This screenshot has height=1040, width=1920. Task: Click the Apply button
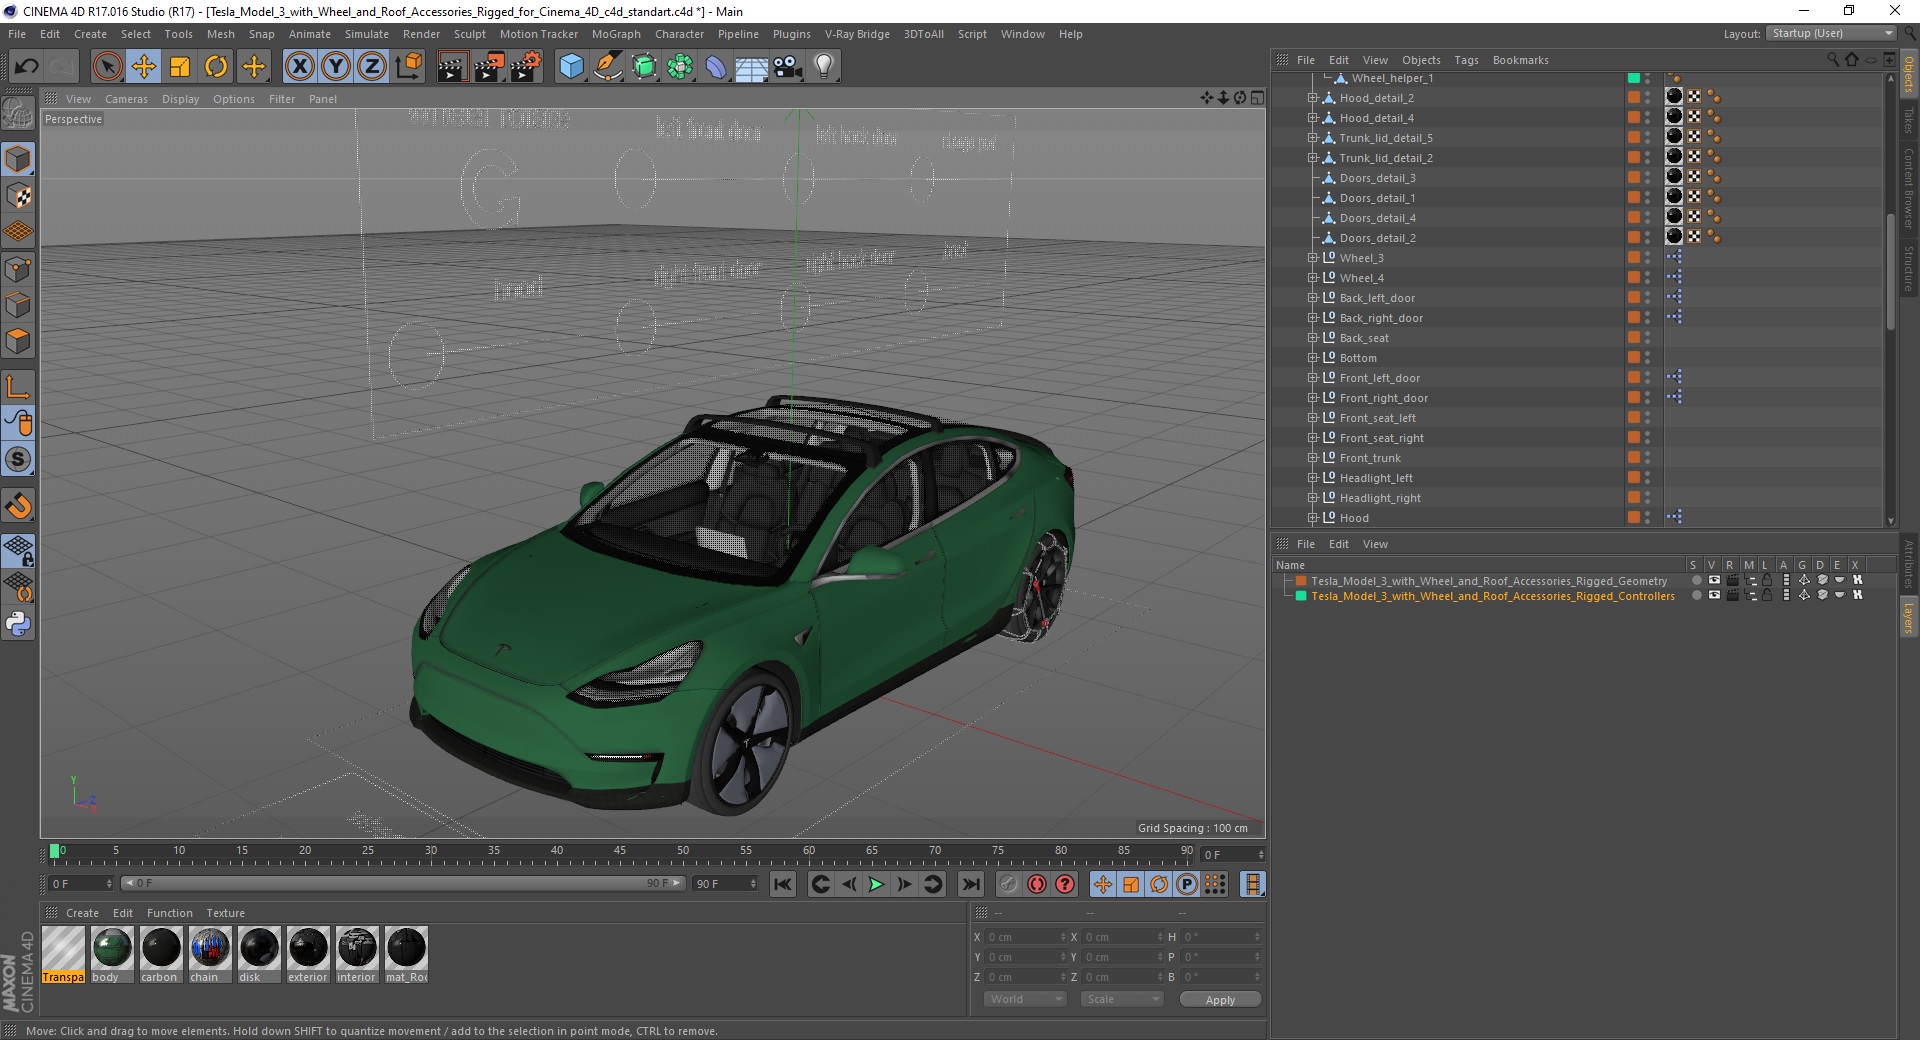(1220, 1000)
